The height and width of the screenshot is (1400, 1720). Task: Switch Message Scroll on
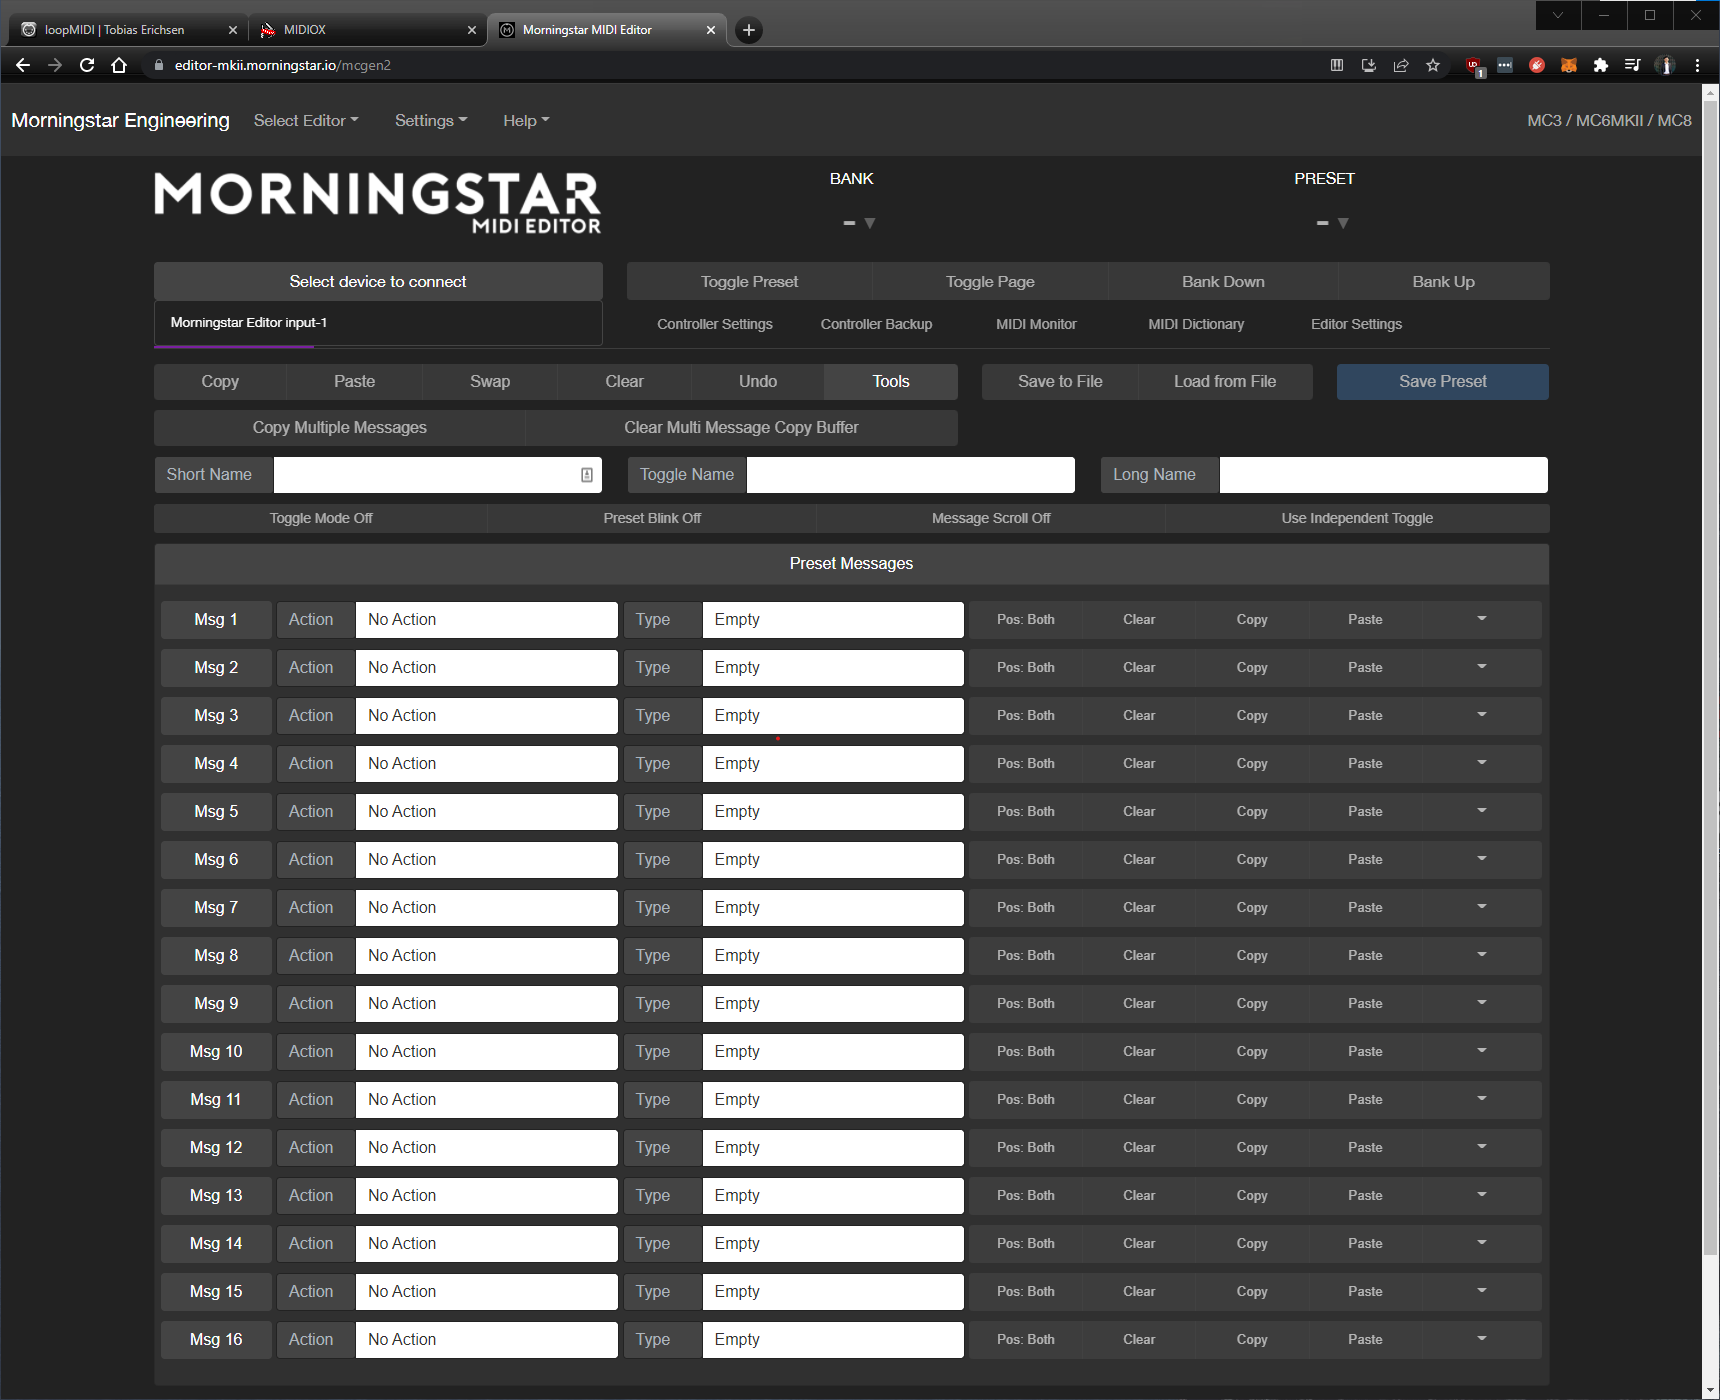click(x=990, y=518)
